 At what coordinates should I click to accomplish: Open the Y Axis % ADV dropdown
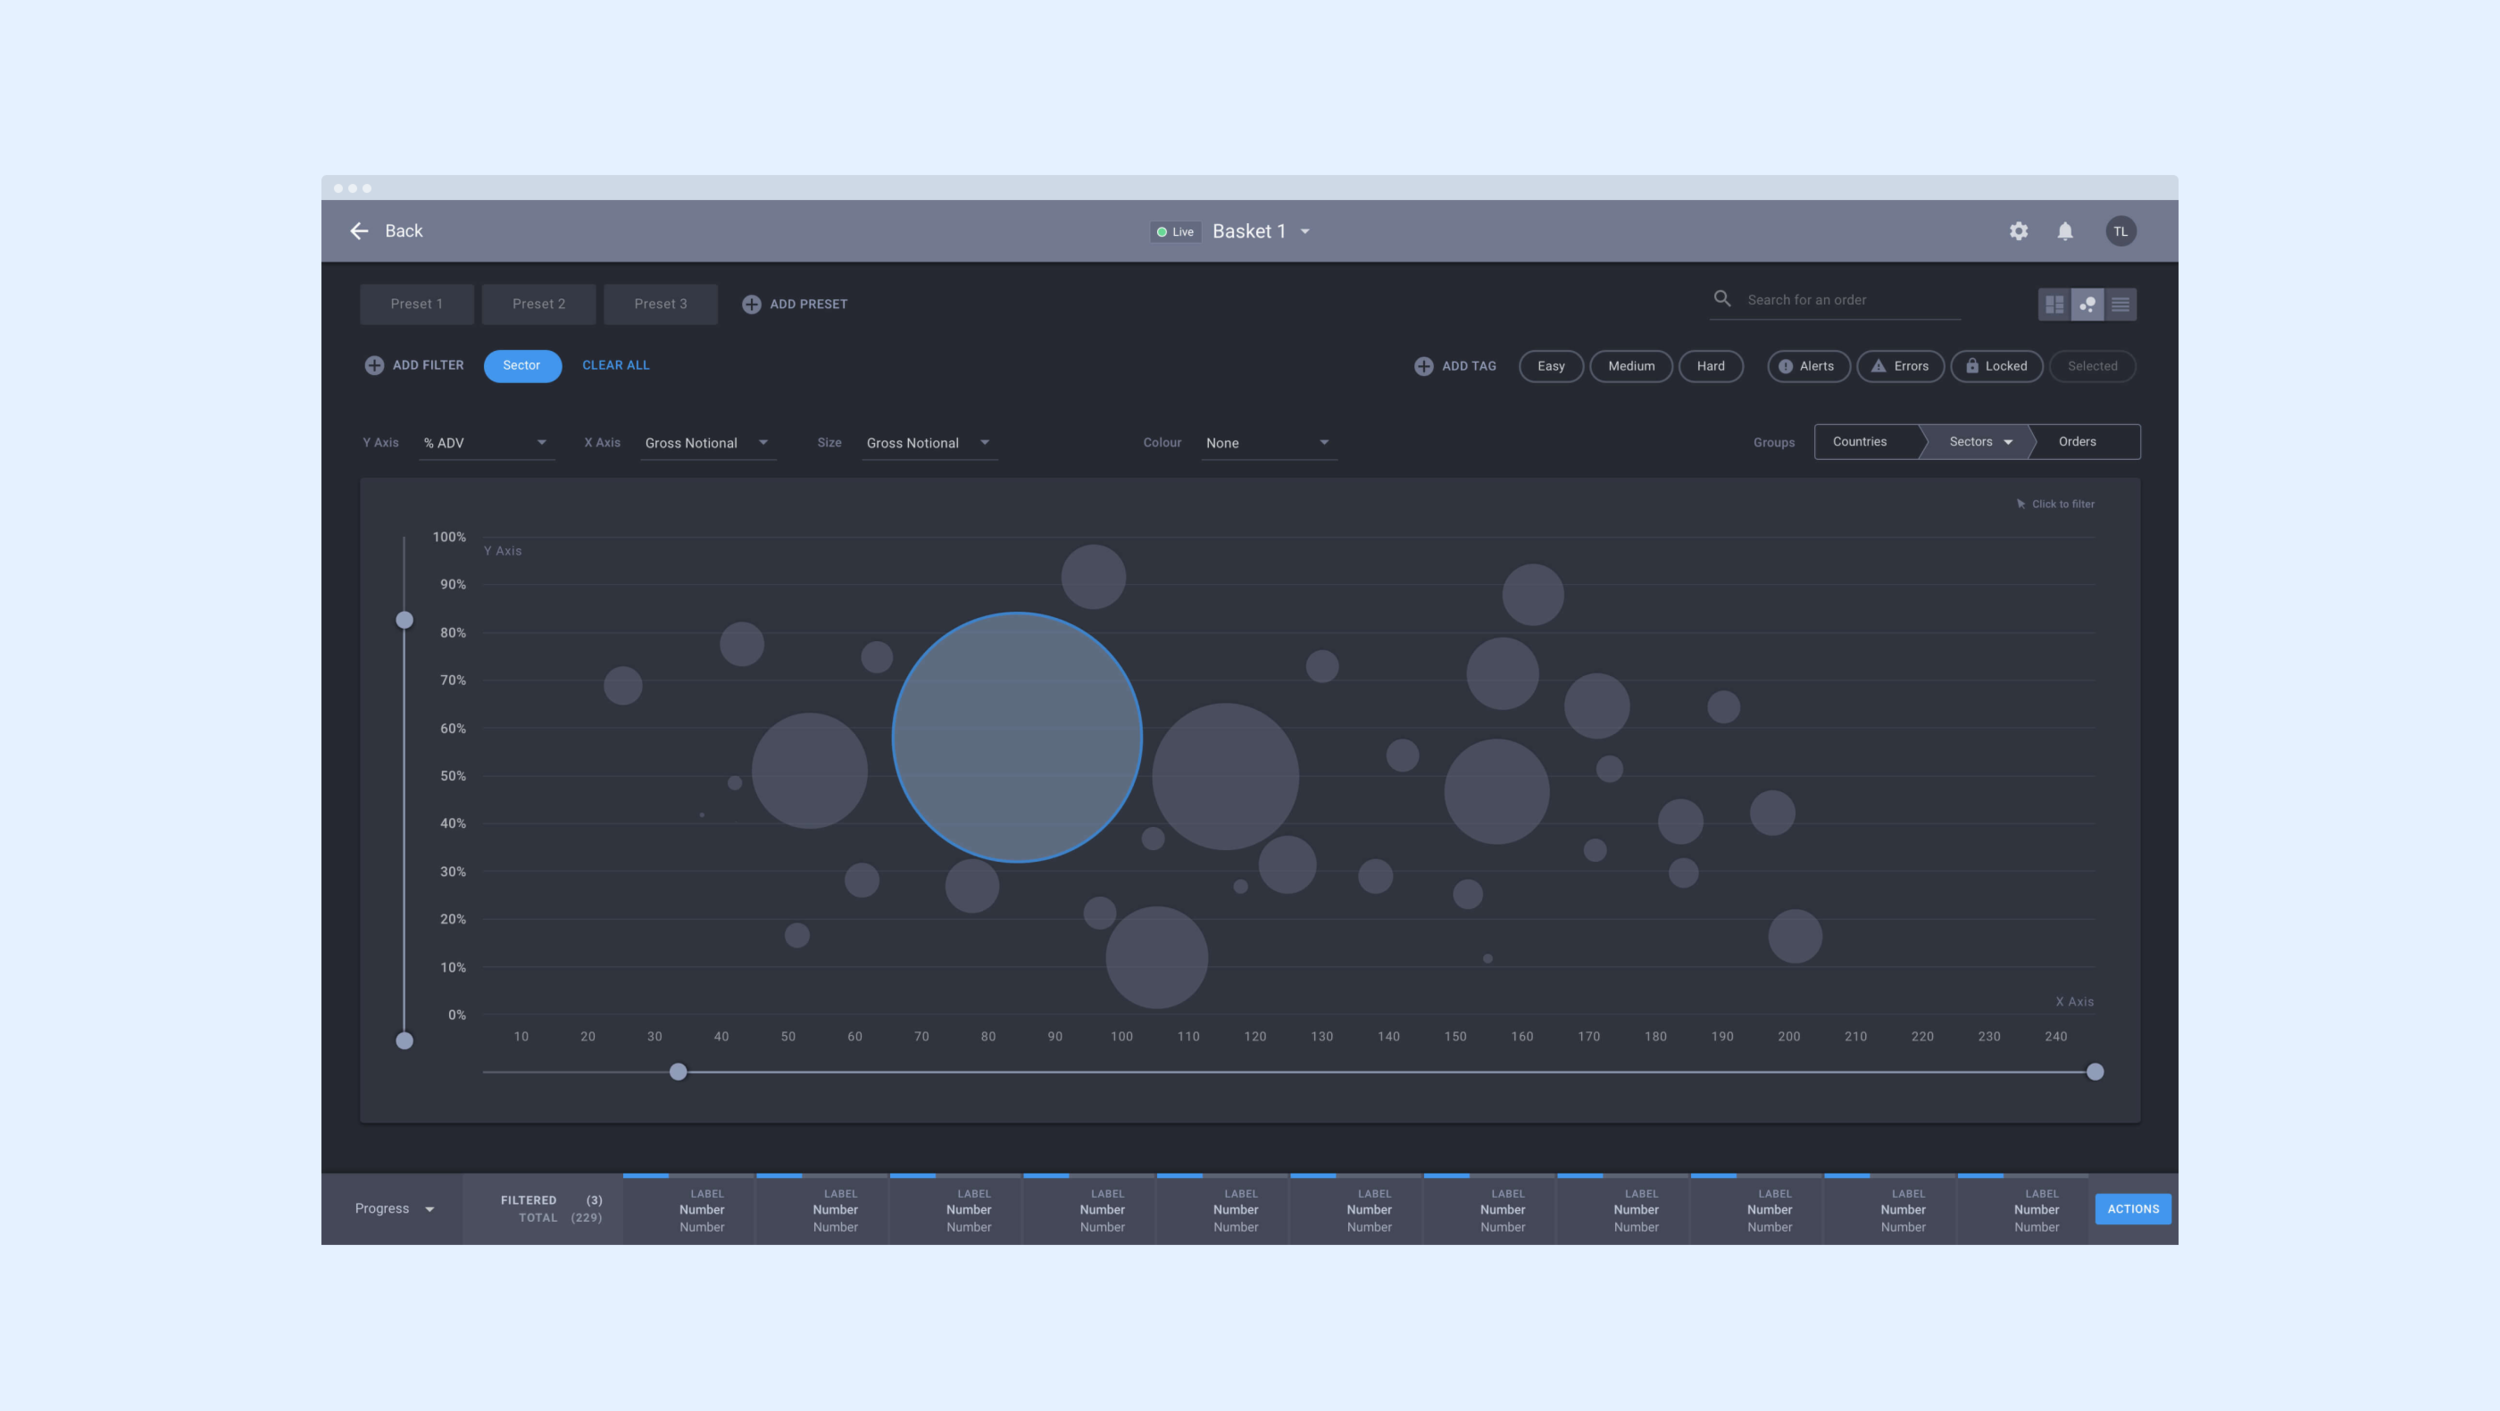(x=486, y=443)
